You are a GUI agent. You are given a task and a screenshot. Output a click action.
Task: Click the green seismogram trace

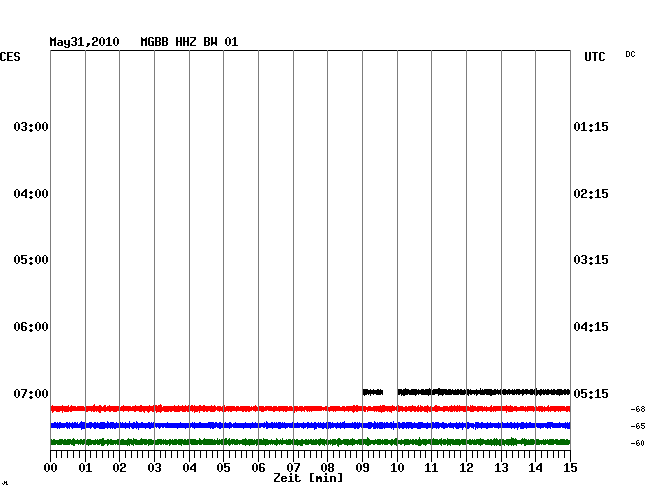[310, 442]
